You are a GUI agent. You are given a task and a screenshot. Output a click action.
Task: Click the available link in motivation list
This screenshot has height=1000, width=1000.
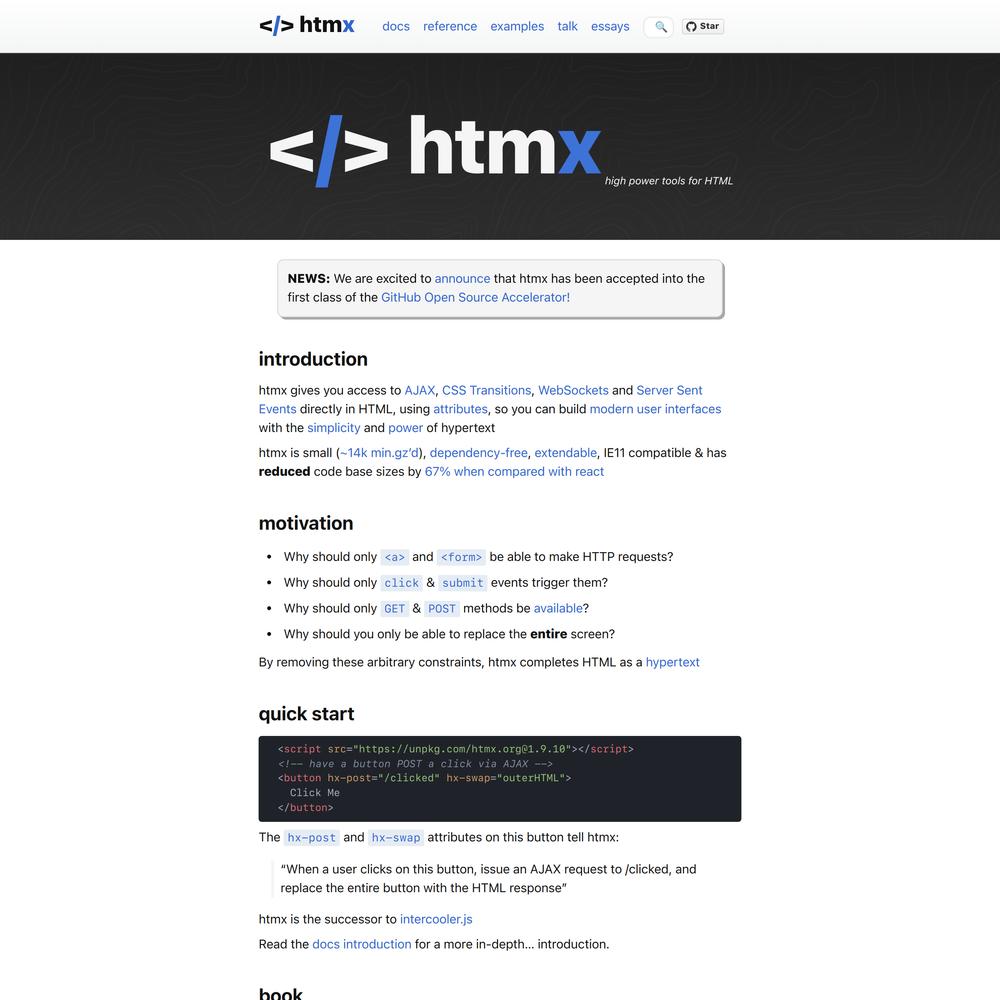558,608
